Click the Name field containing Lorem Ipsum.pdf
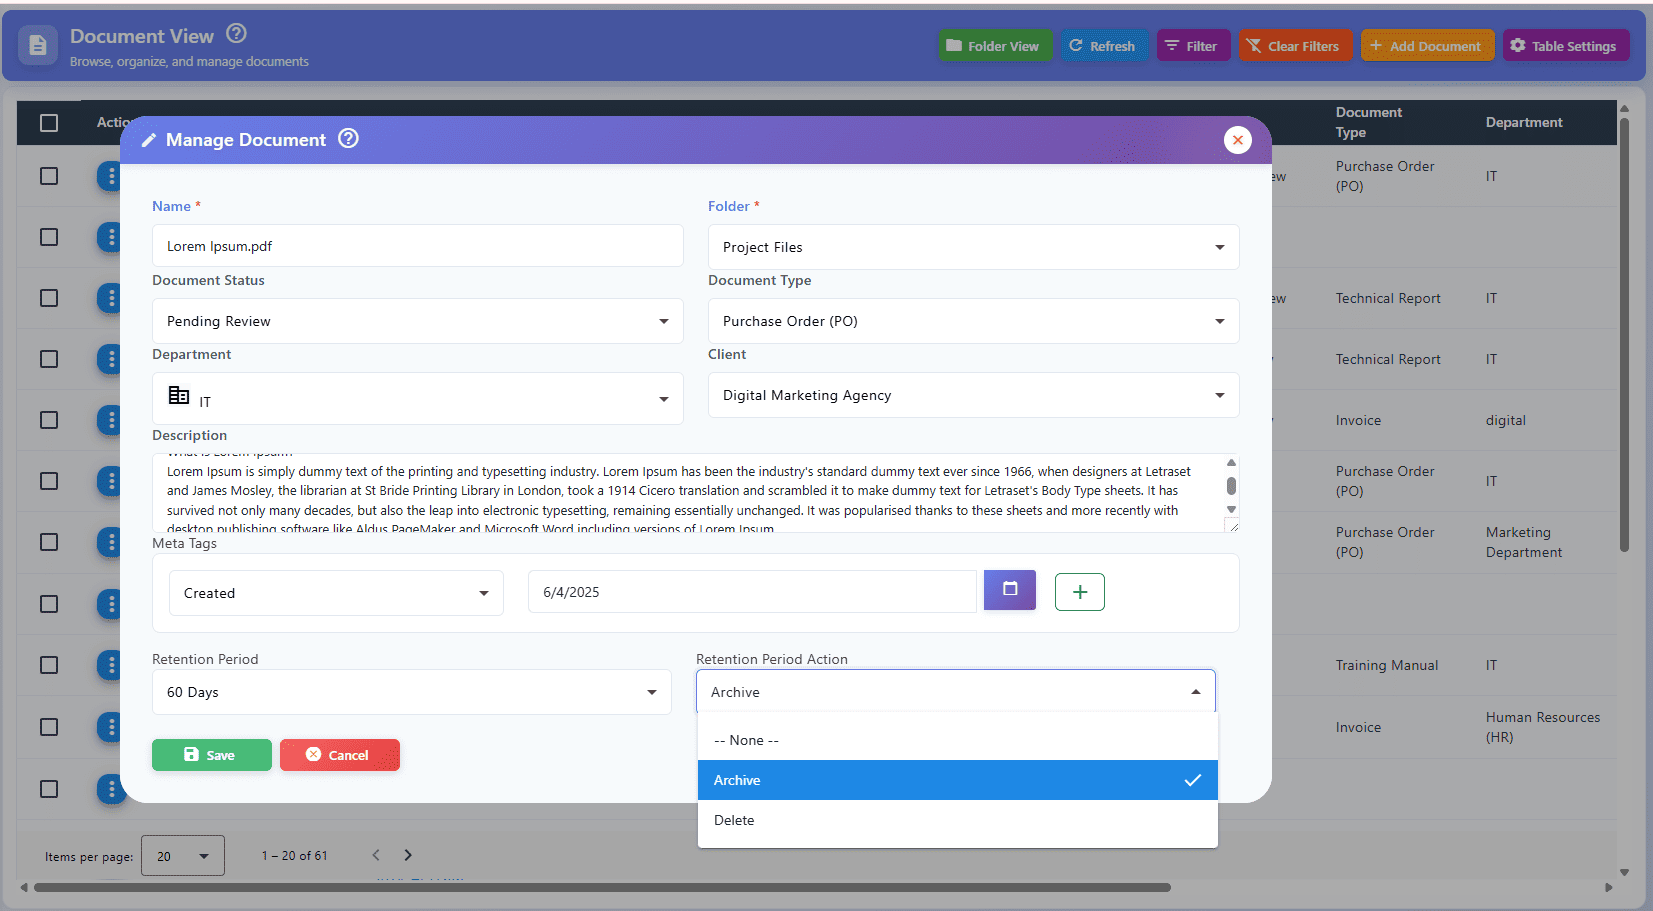This screenshot has height=911, width=1653. click(417, 246)
